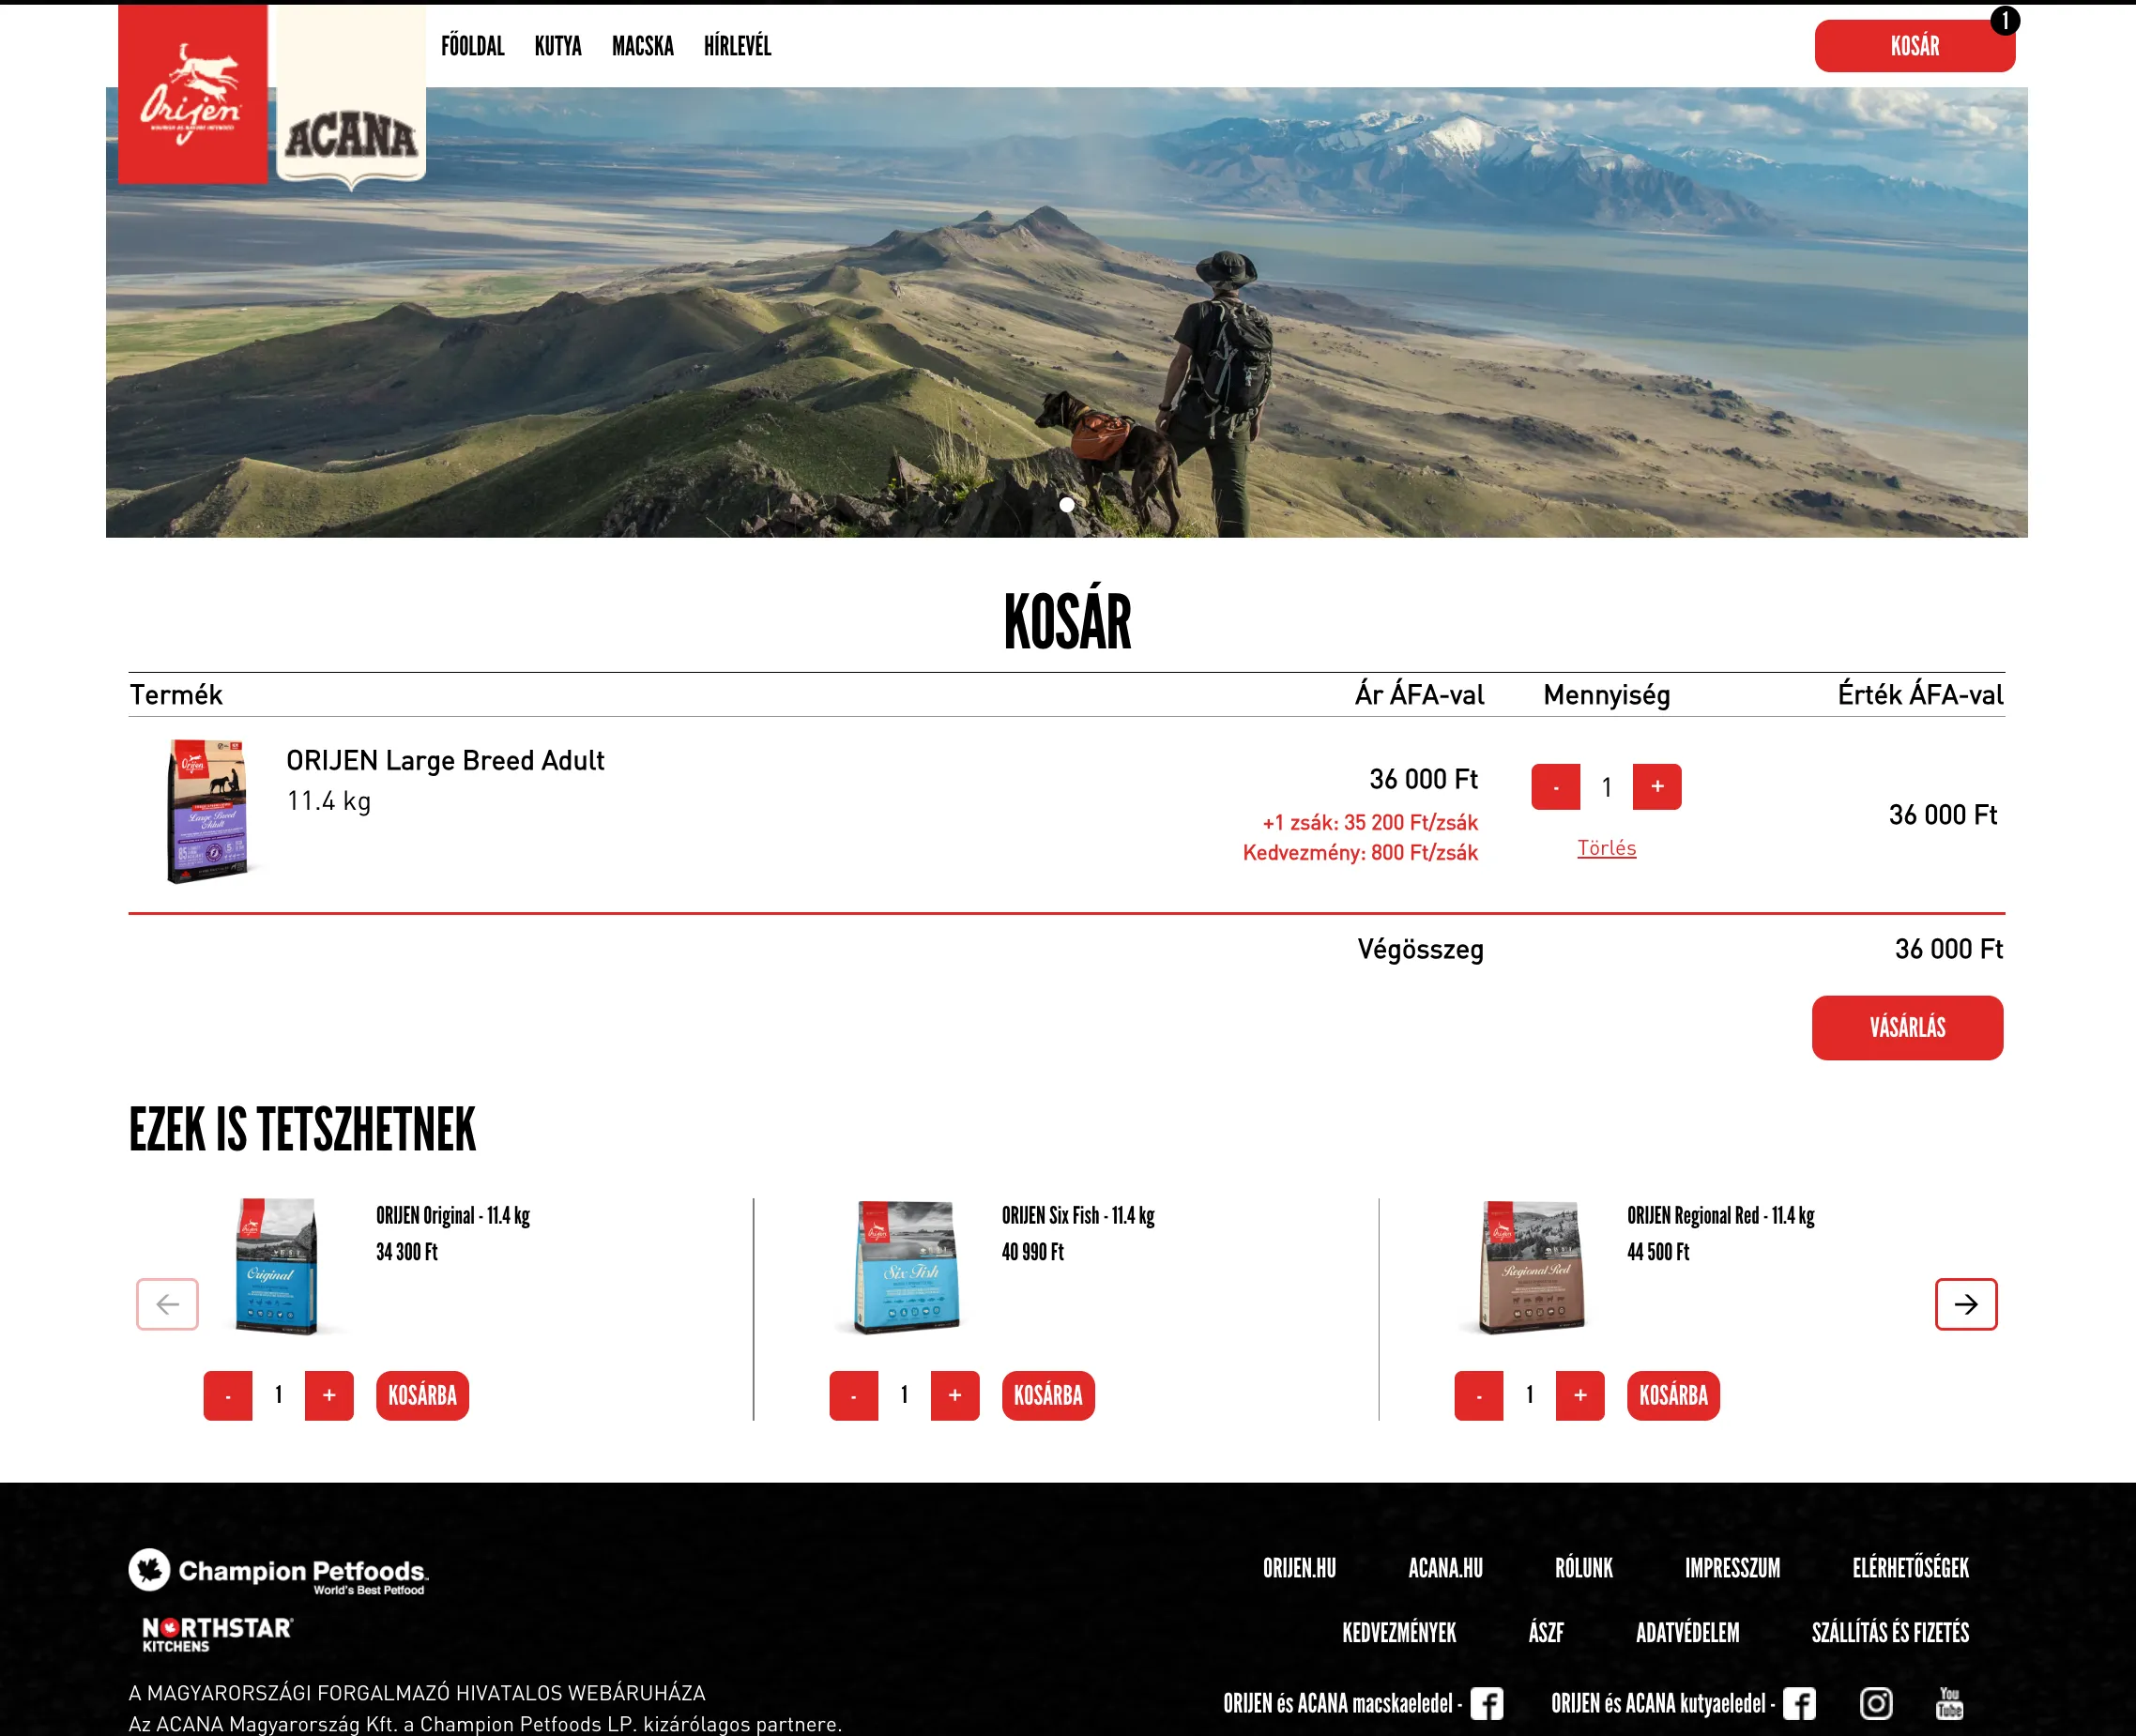This screenshot has width=2136, height=1736.
Task: Click the ORIJEN Regional Red price '44 500 Ft'
Action: point(1658,1252)
